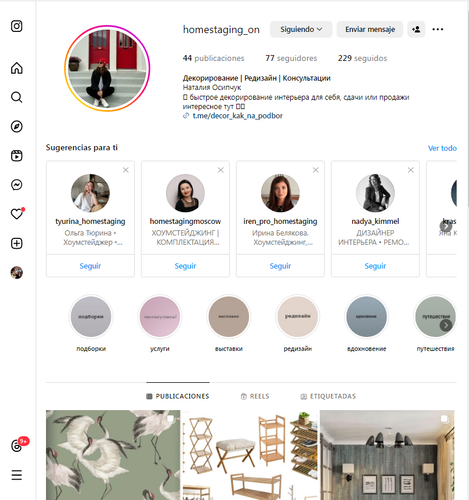Open the выставки story highlight
469x500 pixels.
(229, 317)
